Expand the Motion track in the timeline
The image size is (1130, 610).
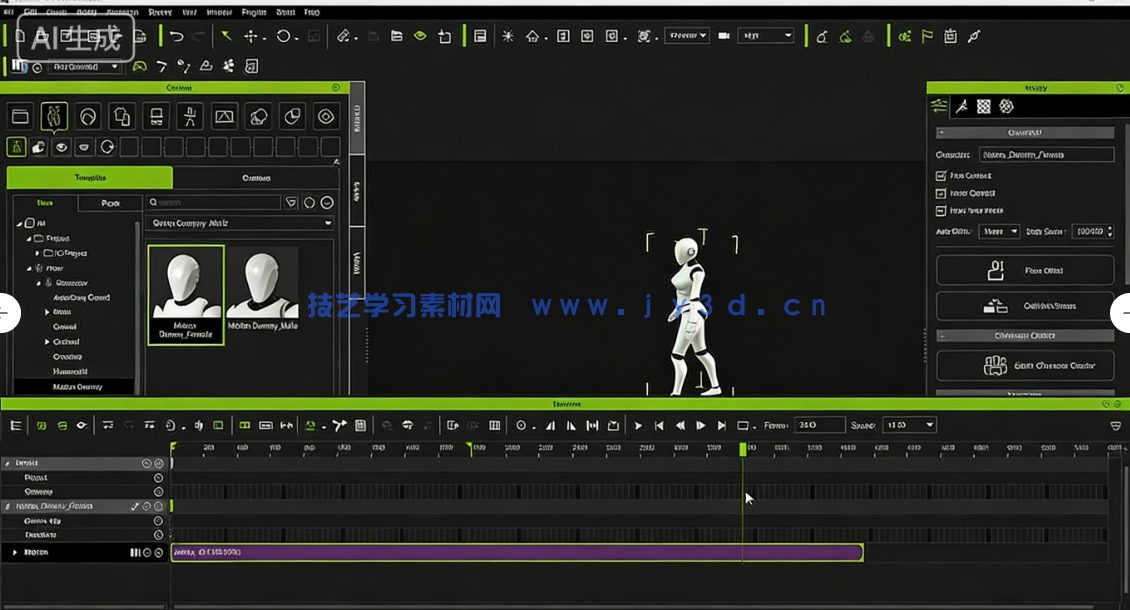15,551
